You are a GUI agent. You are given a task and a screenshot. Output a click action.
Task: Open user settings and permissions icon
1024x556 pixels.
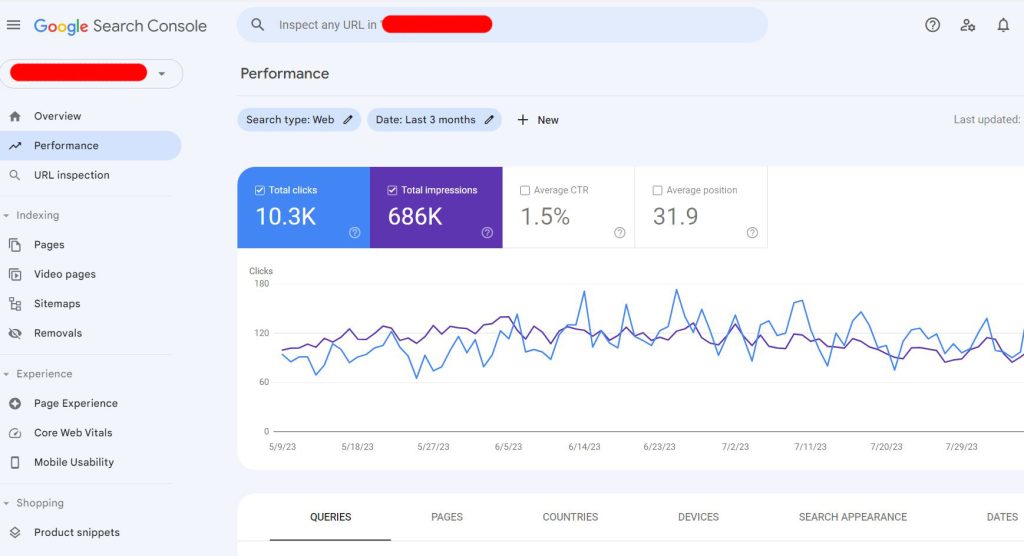[x=968, y=25]
